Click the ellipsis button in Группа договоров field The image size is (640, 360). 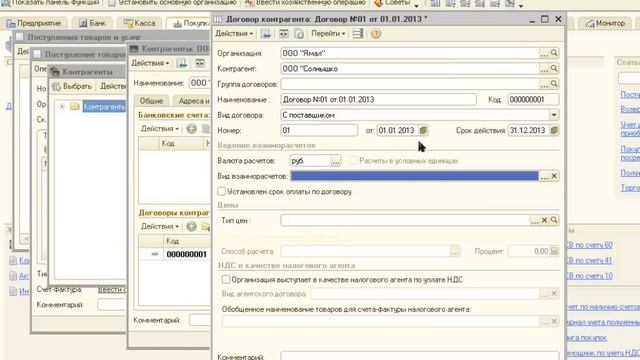[x=544, y=84]
